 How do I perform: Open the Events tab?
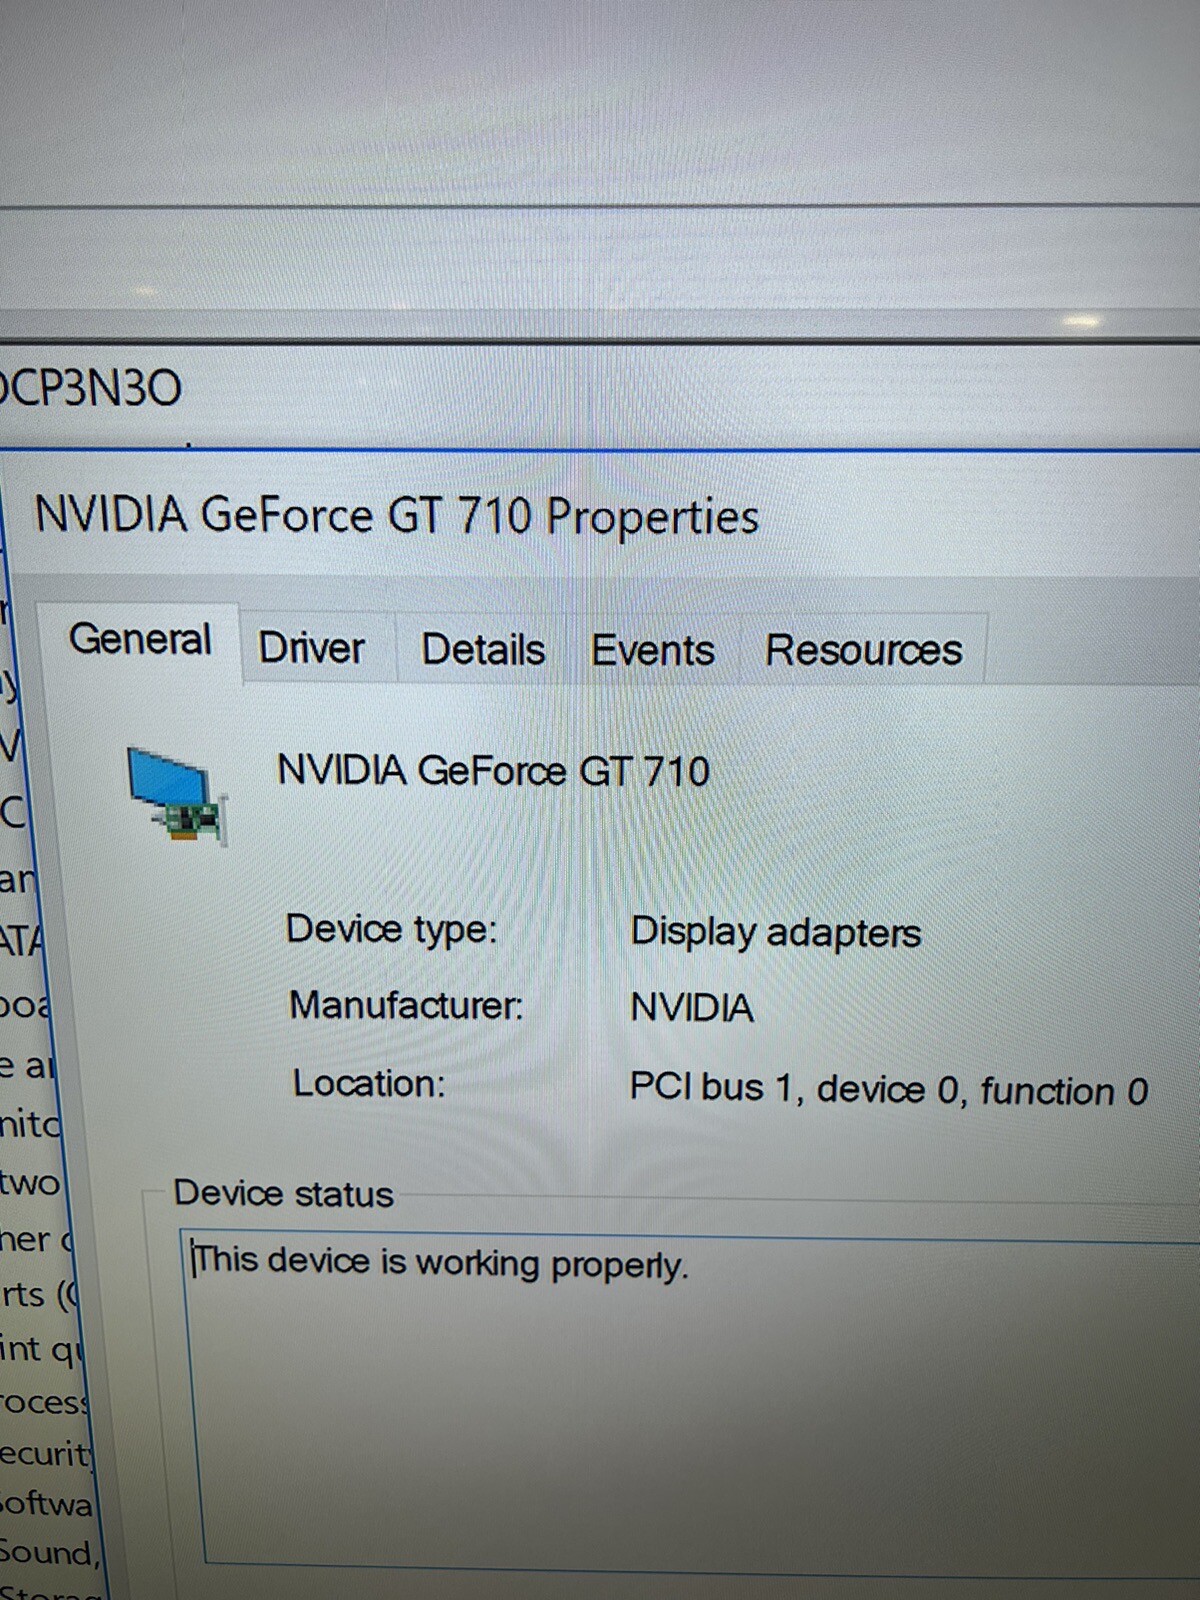coord(652,650)
